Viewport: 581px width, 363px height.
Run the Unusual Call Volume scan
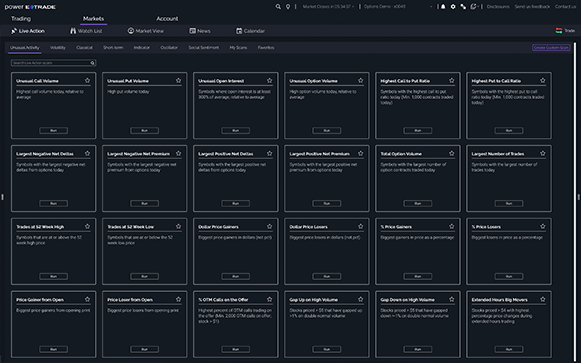coord(53,130)
